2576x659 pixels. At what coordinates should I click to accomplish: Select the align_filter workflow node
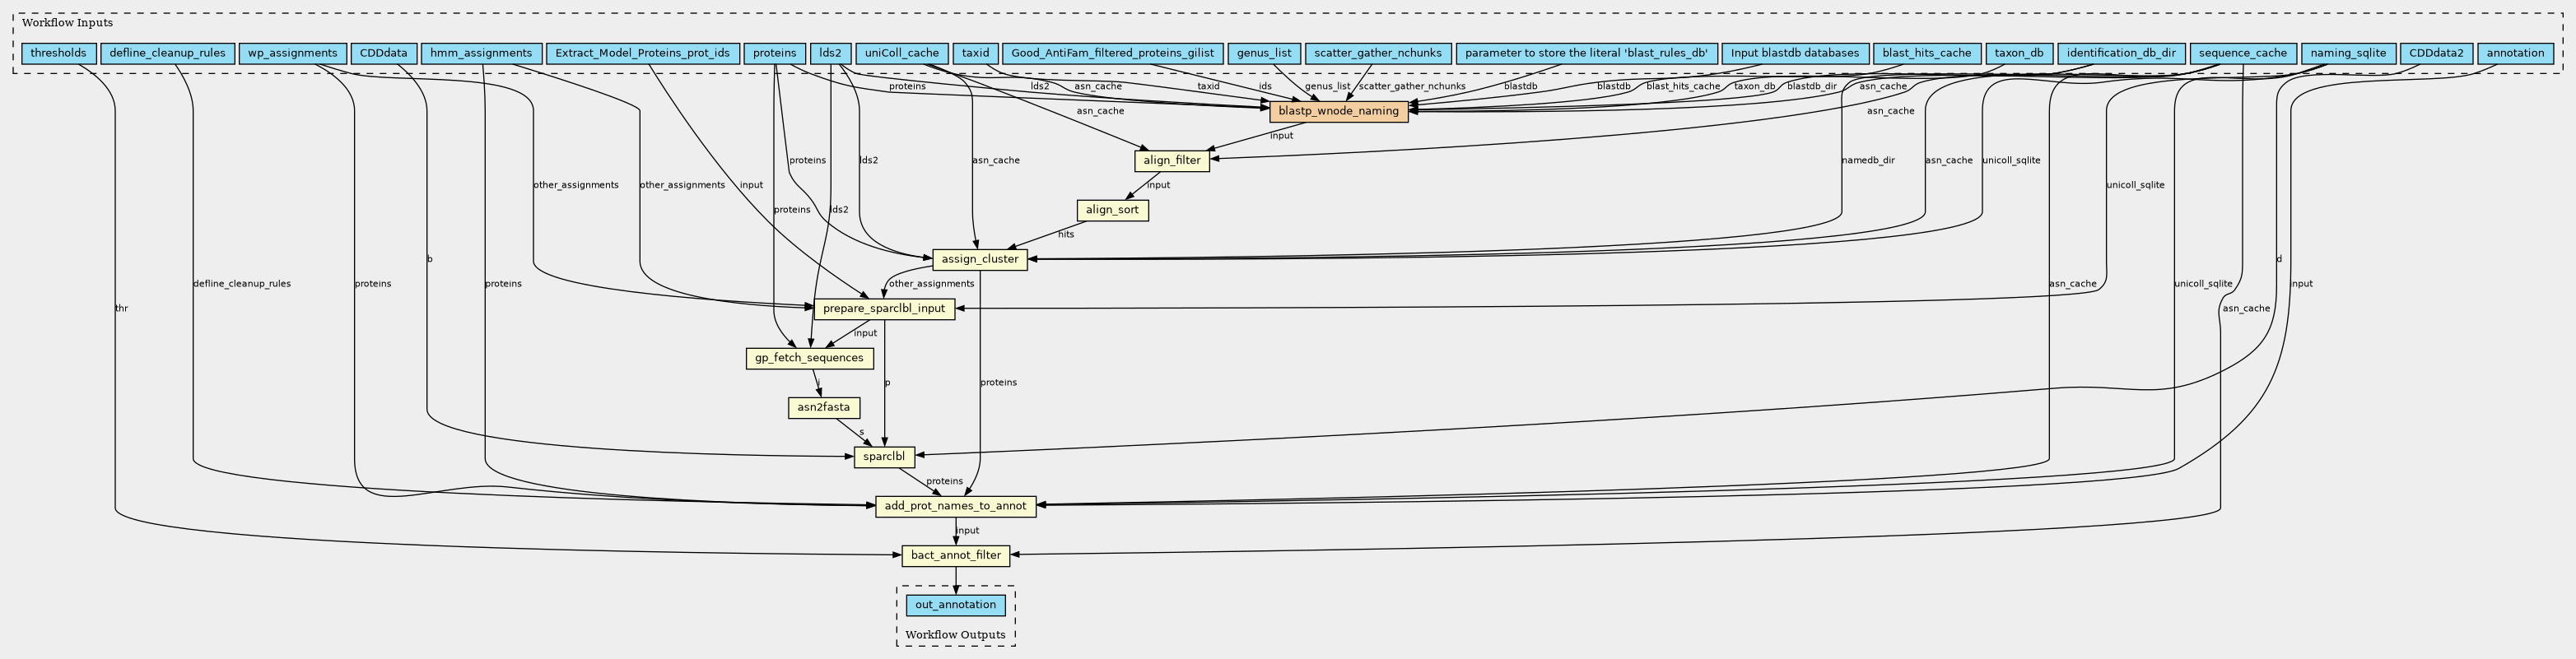pos(1172,160)
